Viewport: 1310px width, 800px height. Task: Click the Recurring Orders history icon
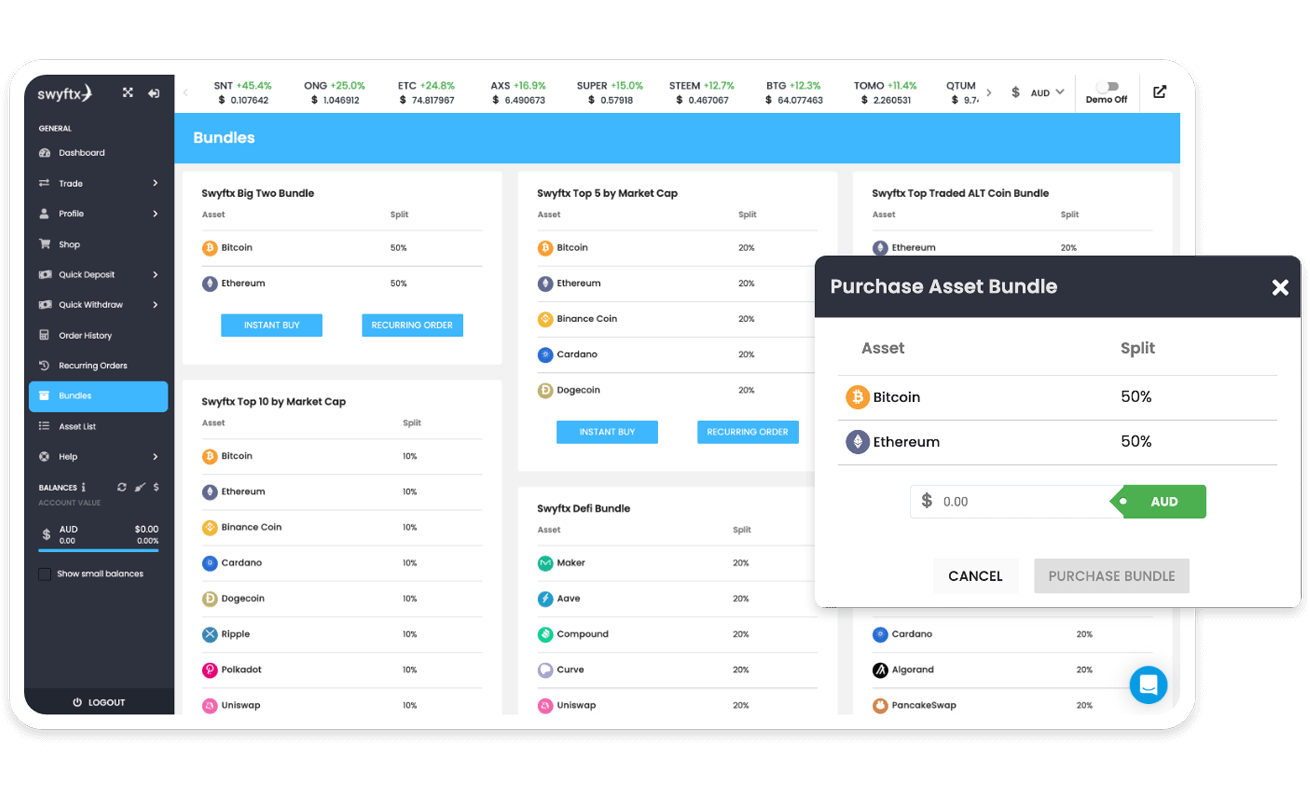[x=44, y=366]
